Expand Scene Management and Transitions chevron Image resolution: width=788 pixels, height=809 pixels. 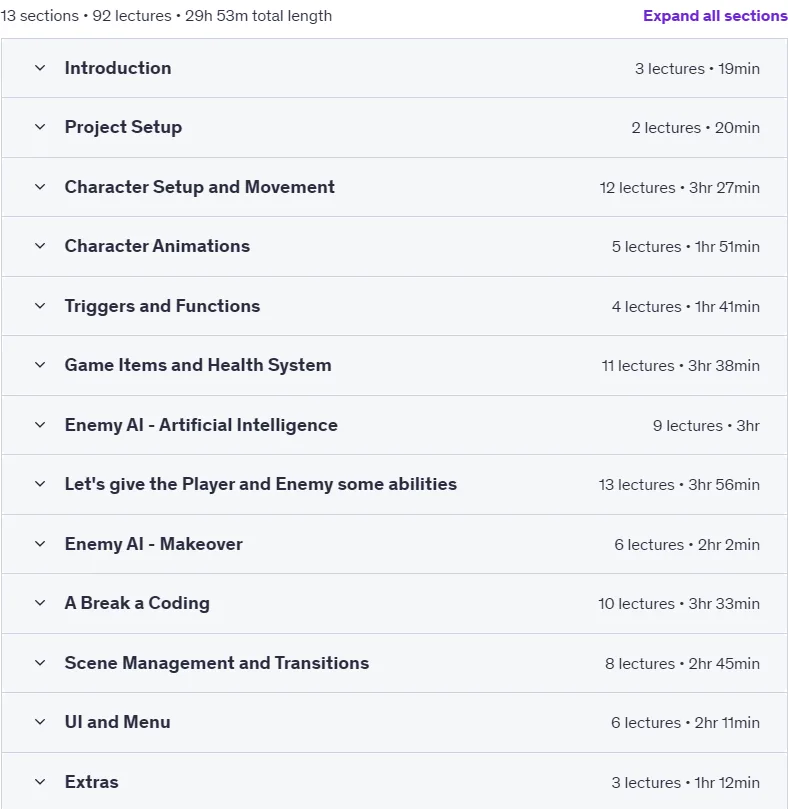click(40, 663)
